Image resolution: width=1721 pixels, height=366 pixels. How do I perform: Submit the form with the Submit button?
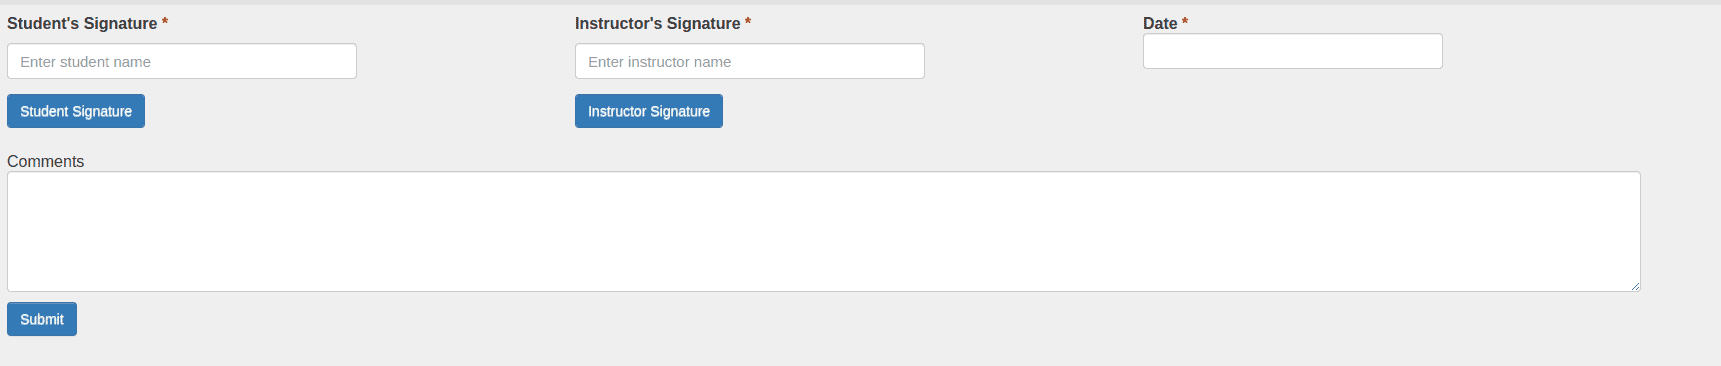(42, 319)
